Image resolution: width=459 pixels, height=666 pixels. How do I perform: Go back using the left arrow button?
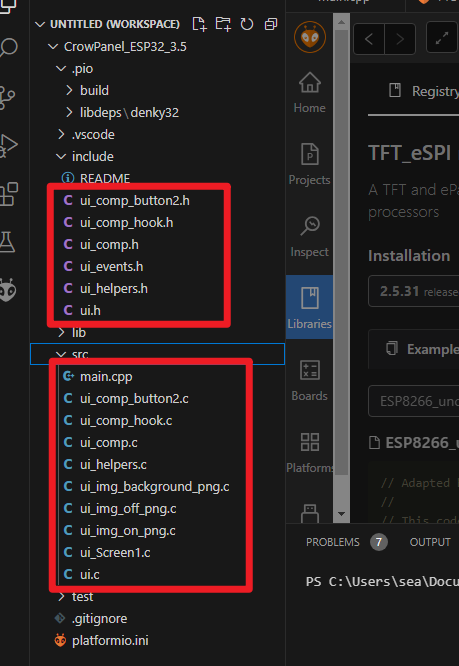click(369, 39)
